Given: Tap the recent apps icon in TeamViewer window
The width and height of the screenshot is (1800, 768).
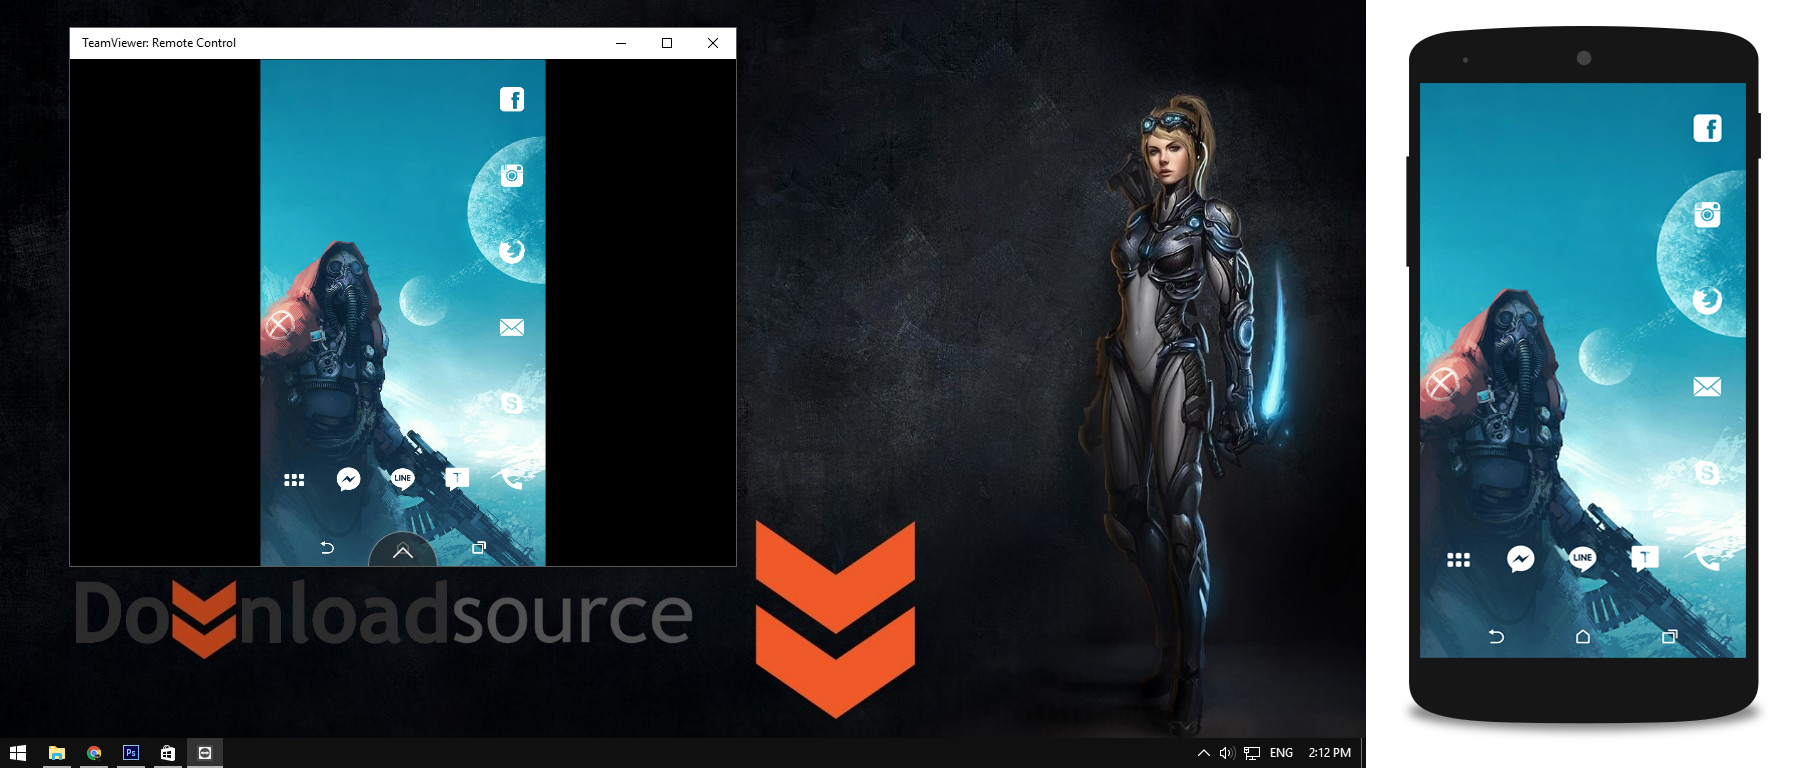Looking at the screenshot, I should click(479, 547).
